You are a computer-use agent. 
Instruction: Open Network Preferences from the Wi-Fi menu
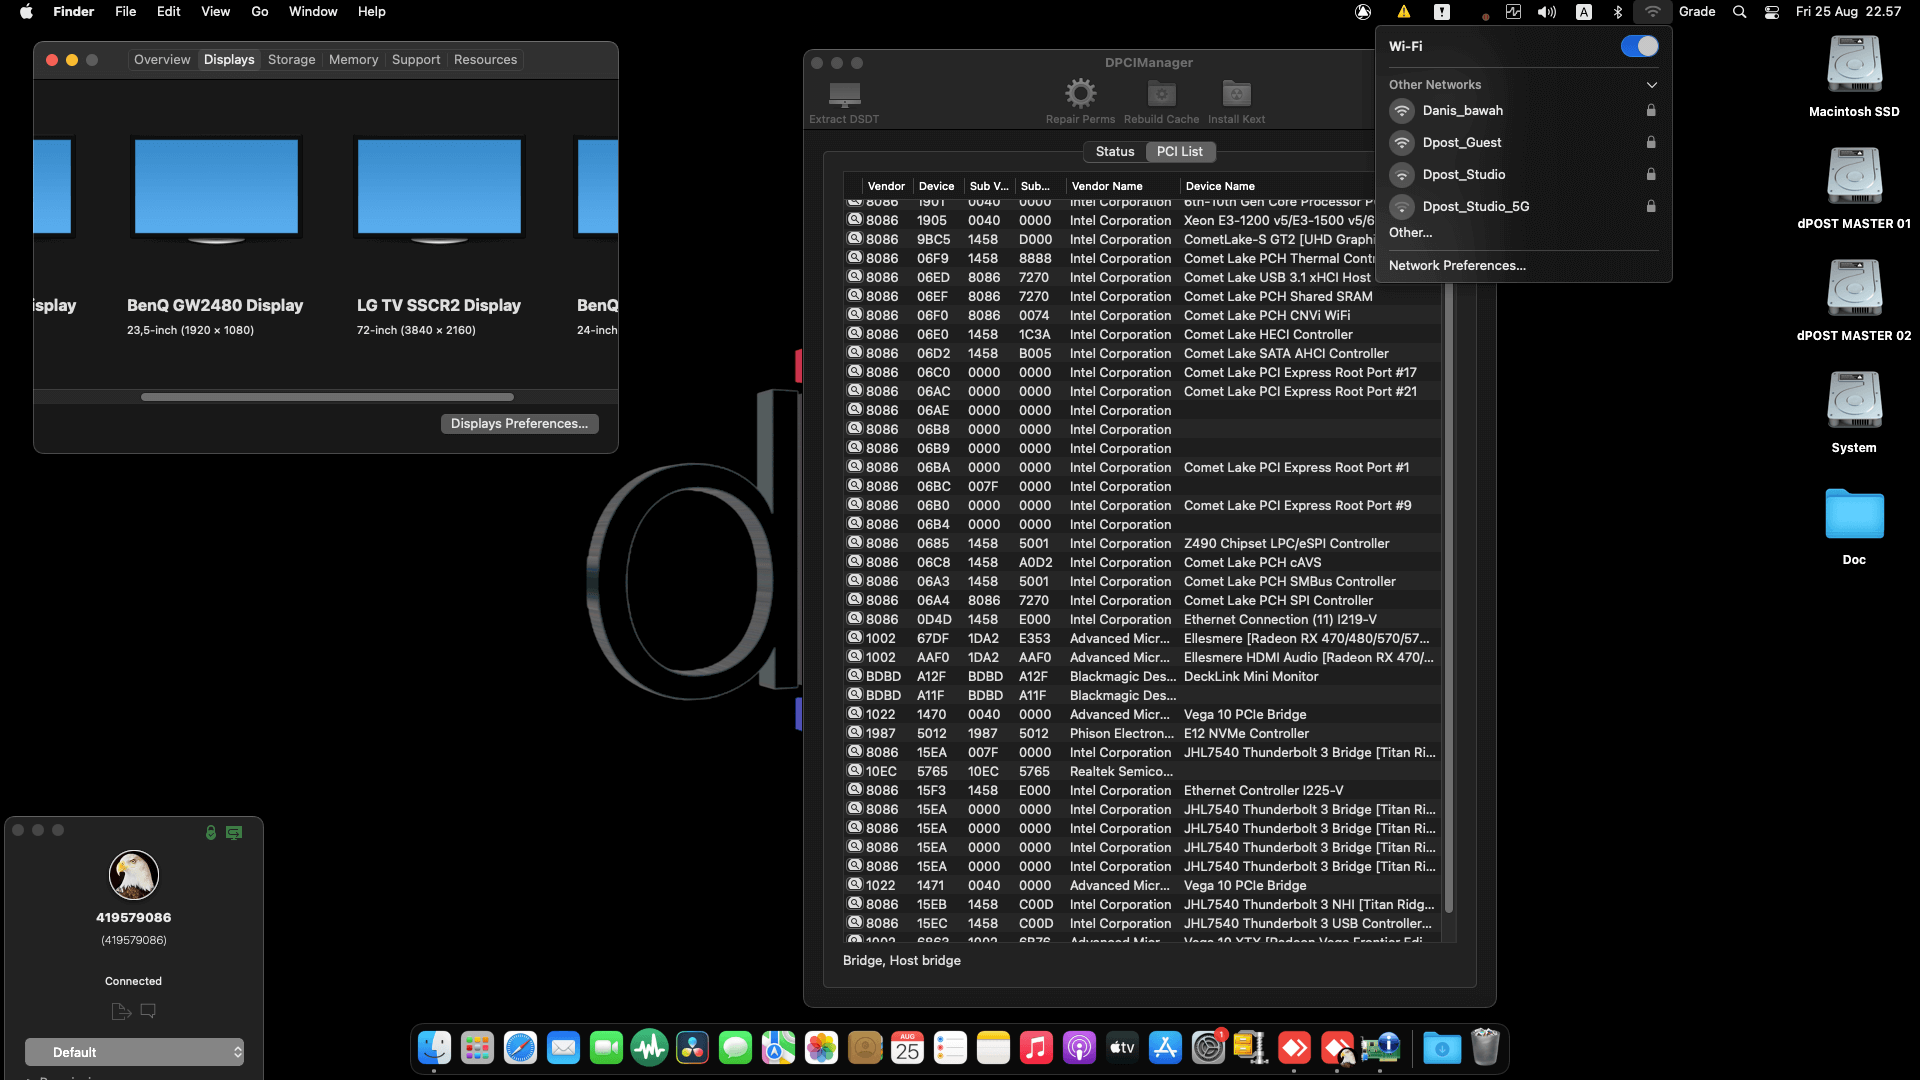coord(1456,265)
